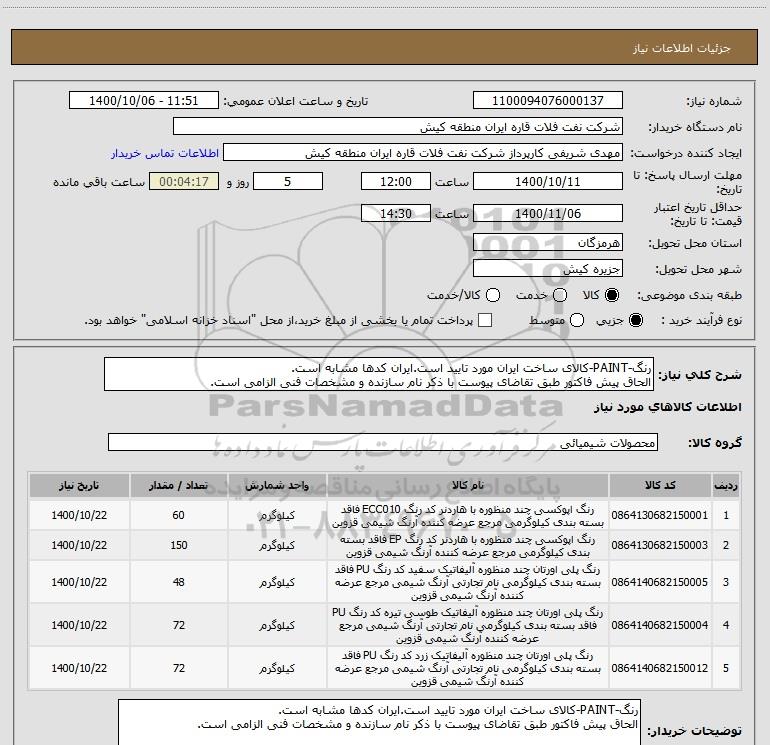Click the ECC010 epoxy paint item name

pyautogui.click(x=468, y=516)
